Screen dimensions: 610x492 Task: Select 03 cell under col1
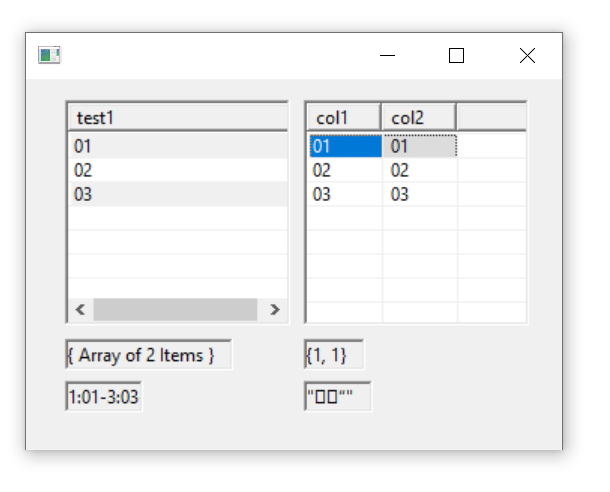coord(345,194)
